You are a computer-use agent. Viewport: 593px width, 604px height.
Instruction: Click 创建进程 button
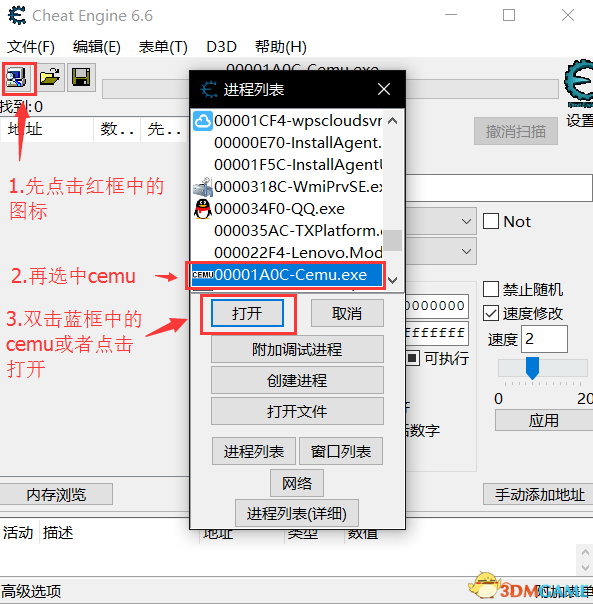[x=297, y=380]
